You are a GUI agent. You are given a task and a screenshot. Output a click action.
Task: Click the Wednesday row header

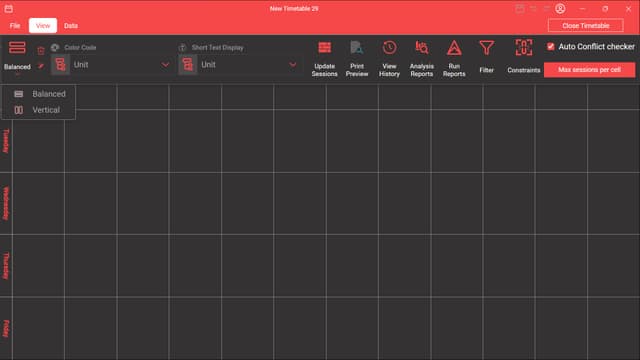click(6, 203)
